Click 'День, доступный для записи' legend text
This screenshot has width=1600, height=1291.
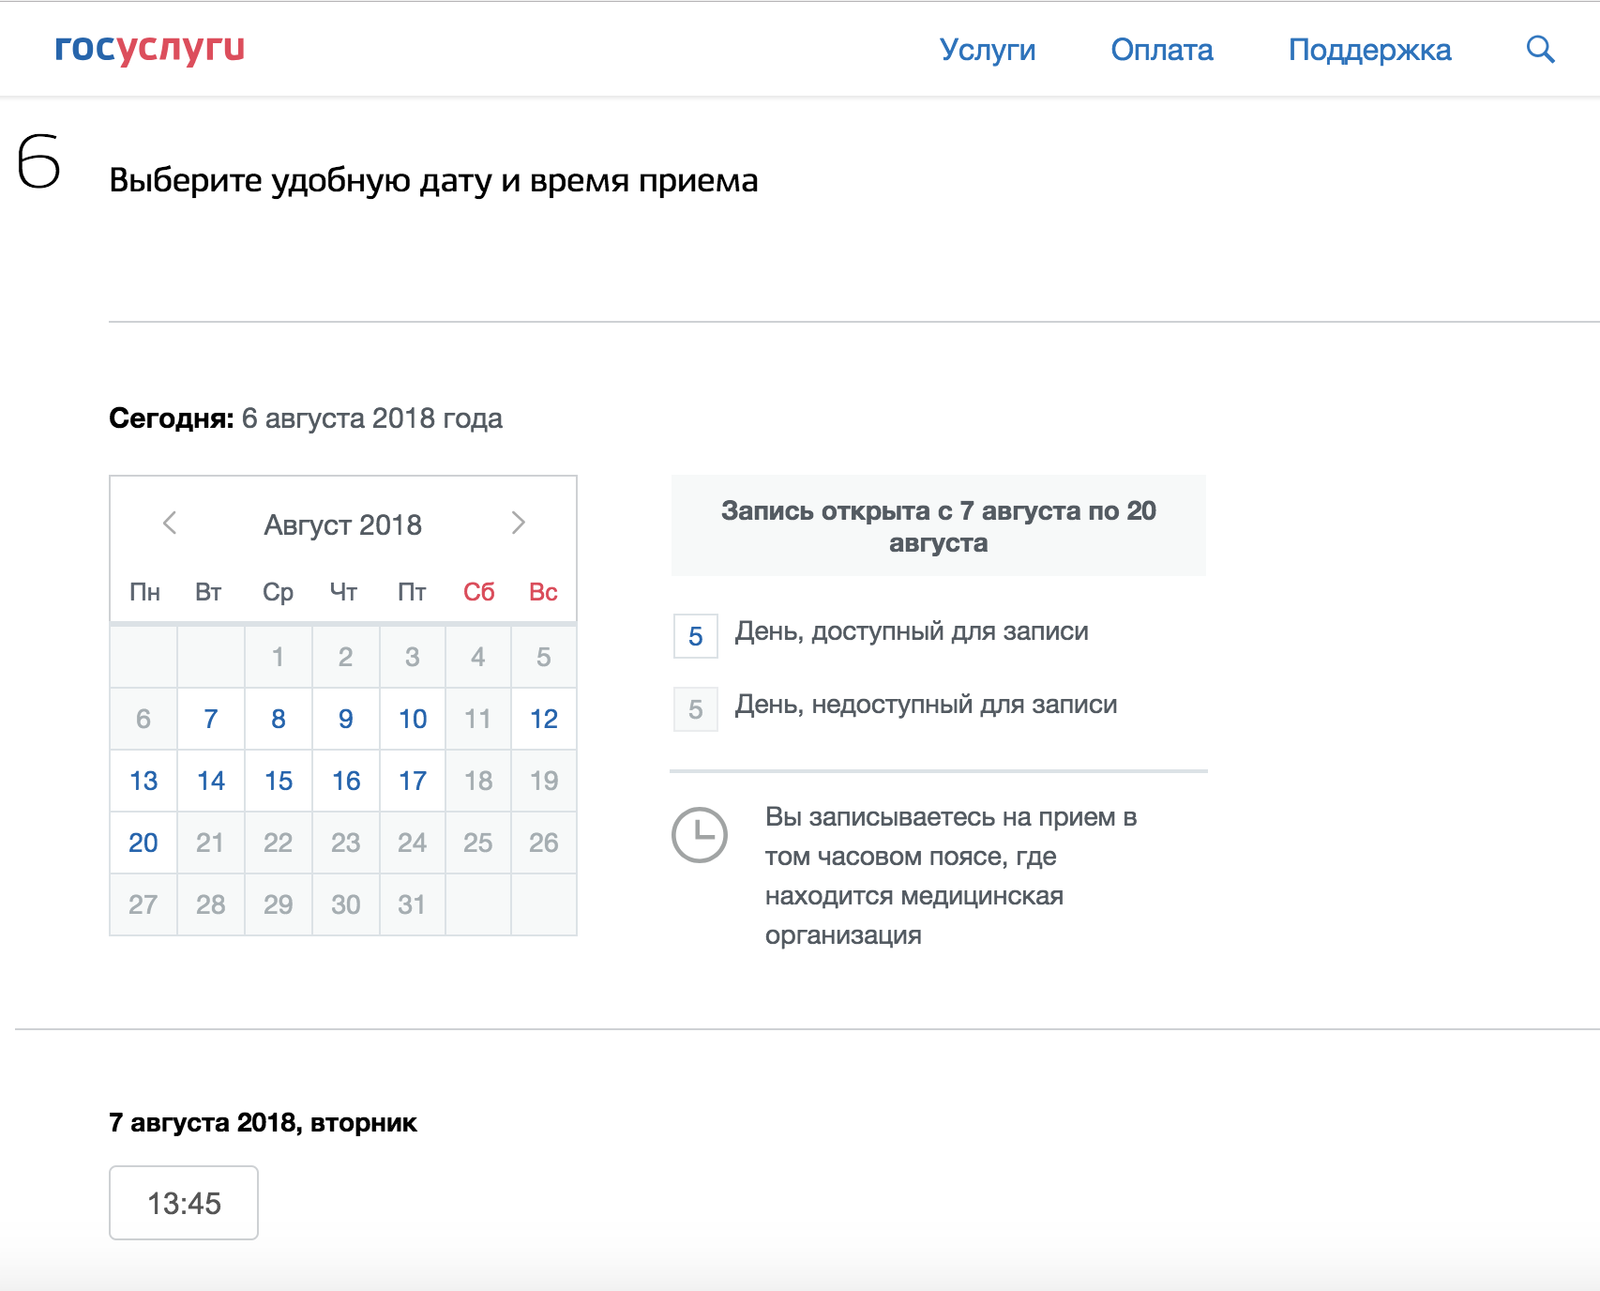[912, 632]
